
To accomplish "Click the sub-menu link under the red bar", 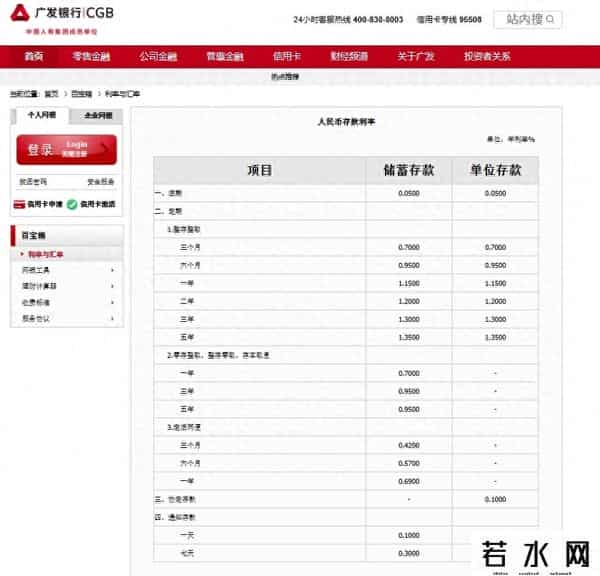I will [285, 77].
